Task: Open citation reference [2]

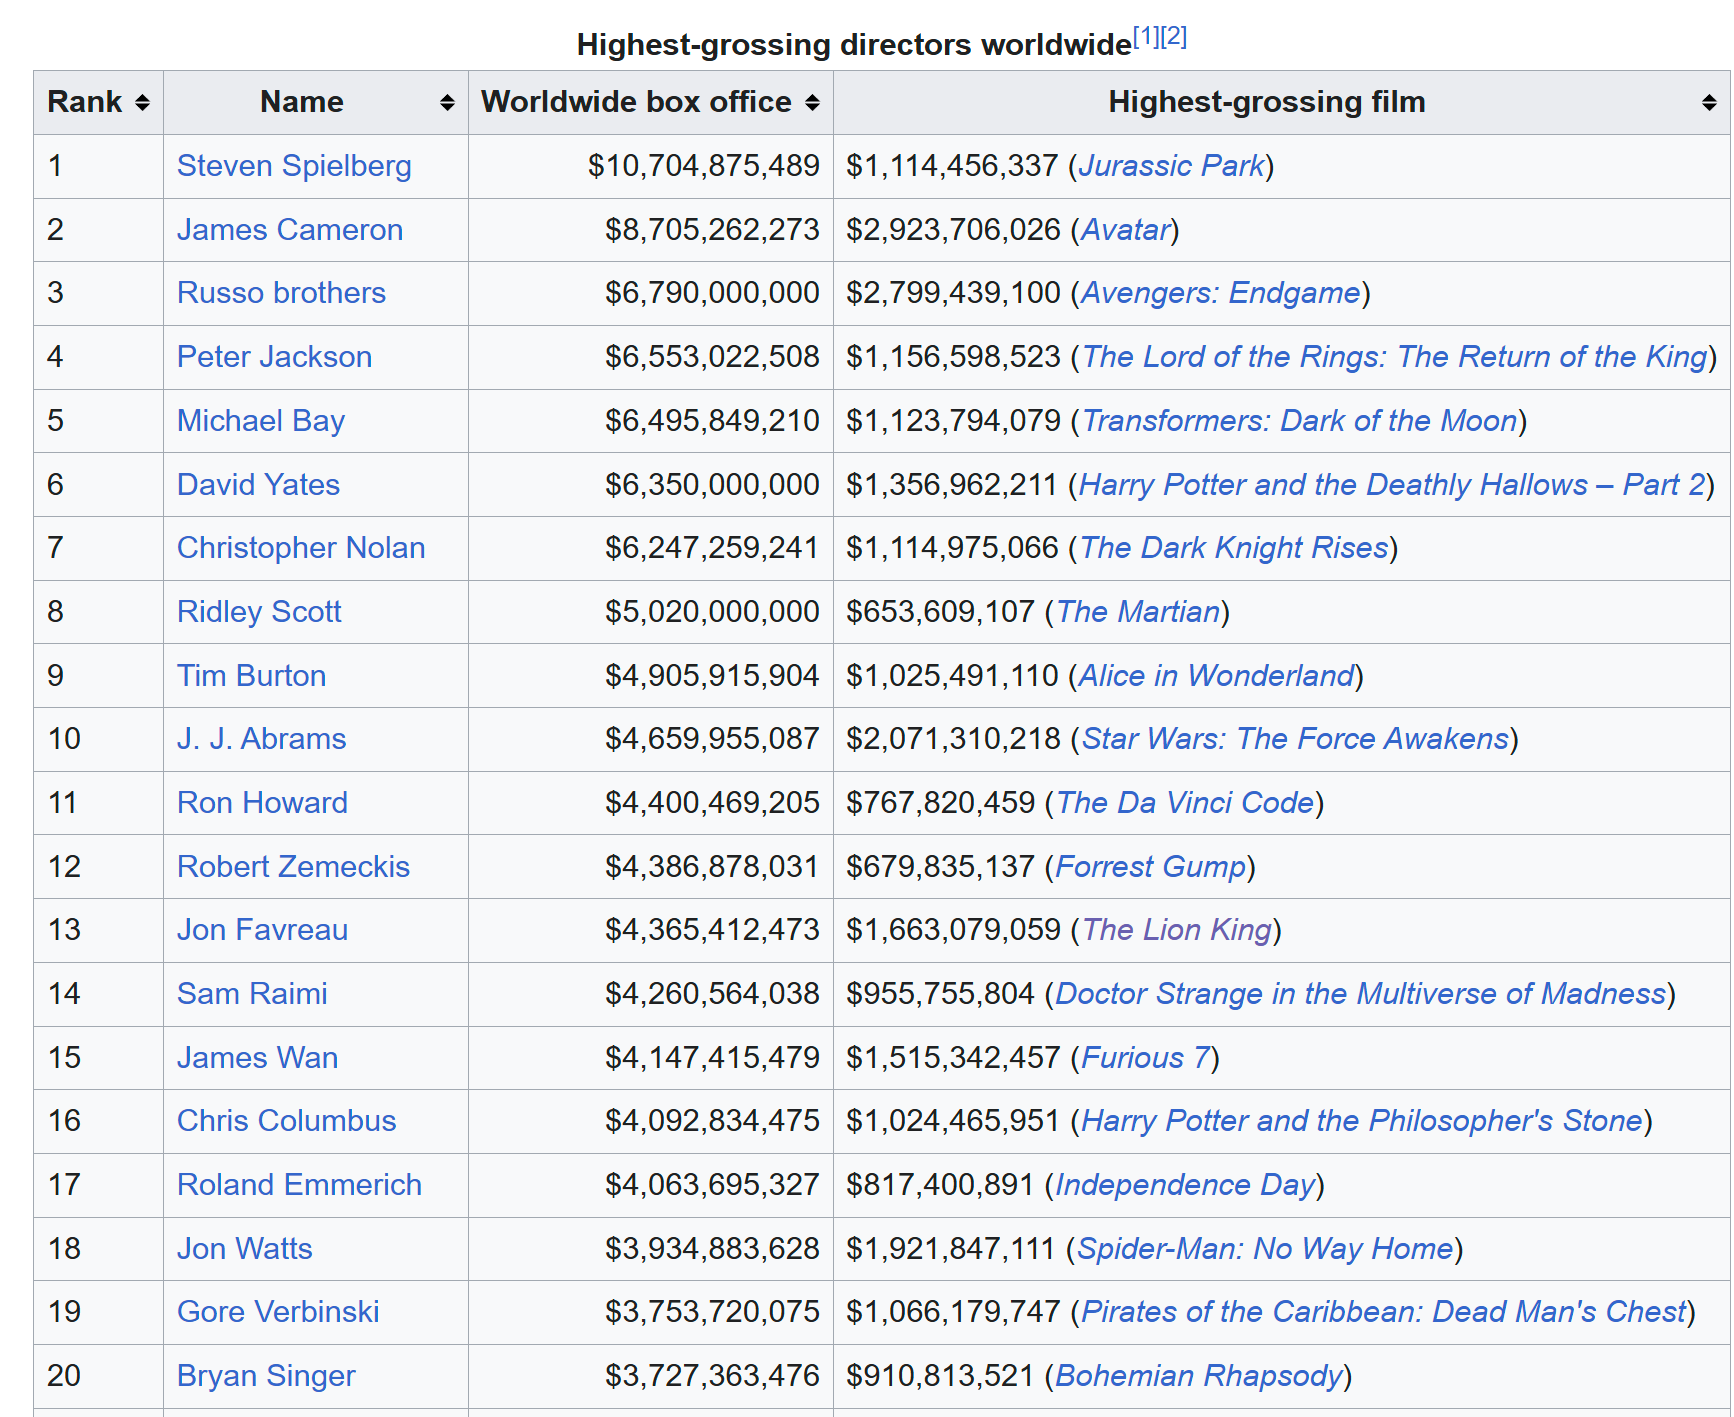Action: tap(1174, 37)
